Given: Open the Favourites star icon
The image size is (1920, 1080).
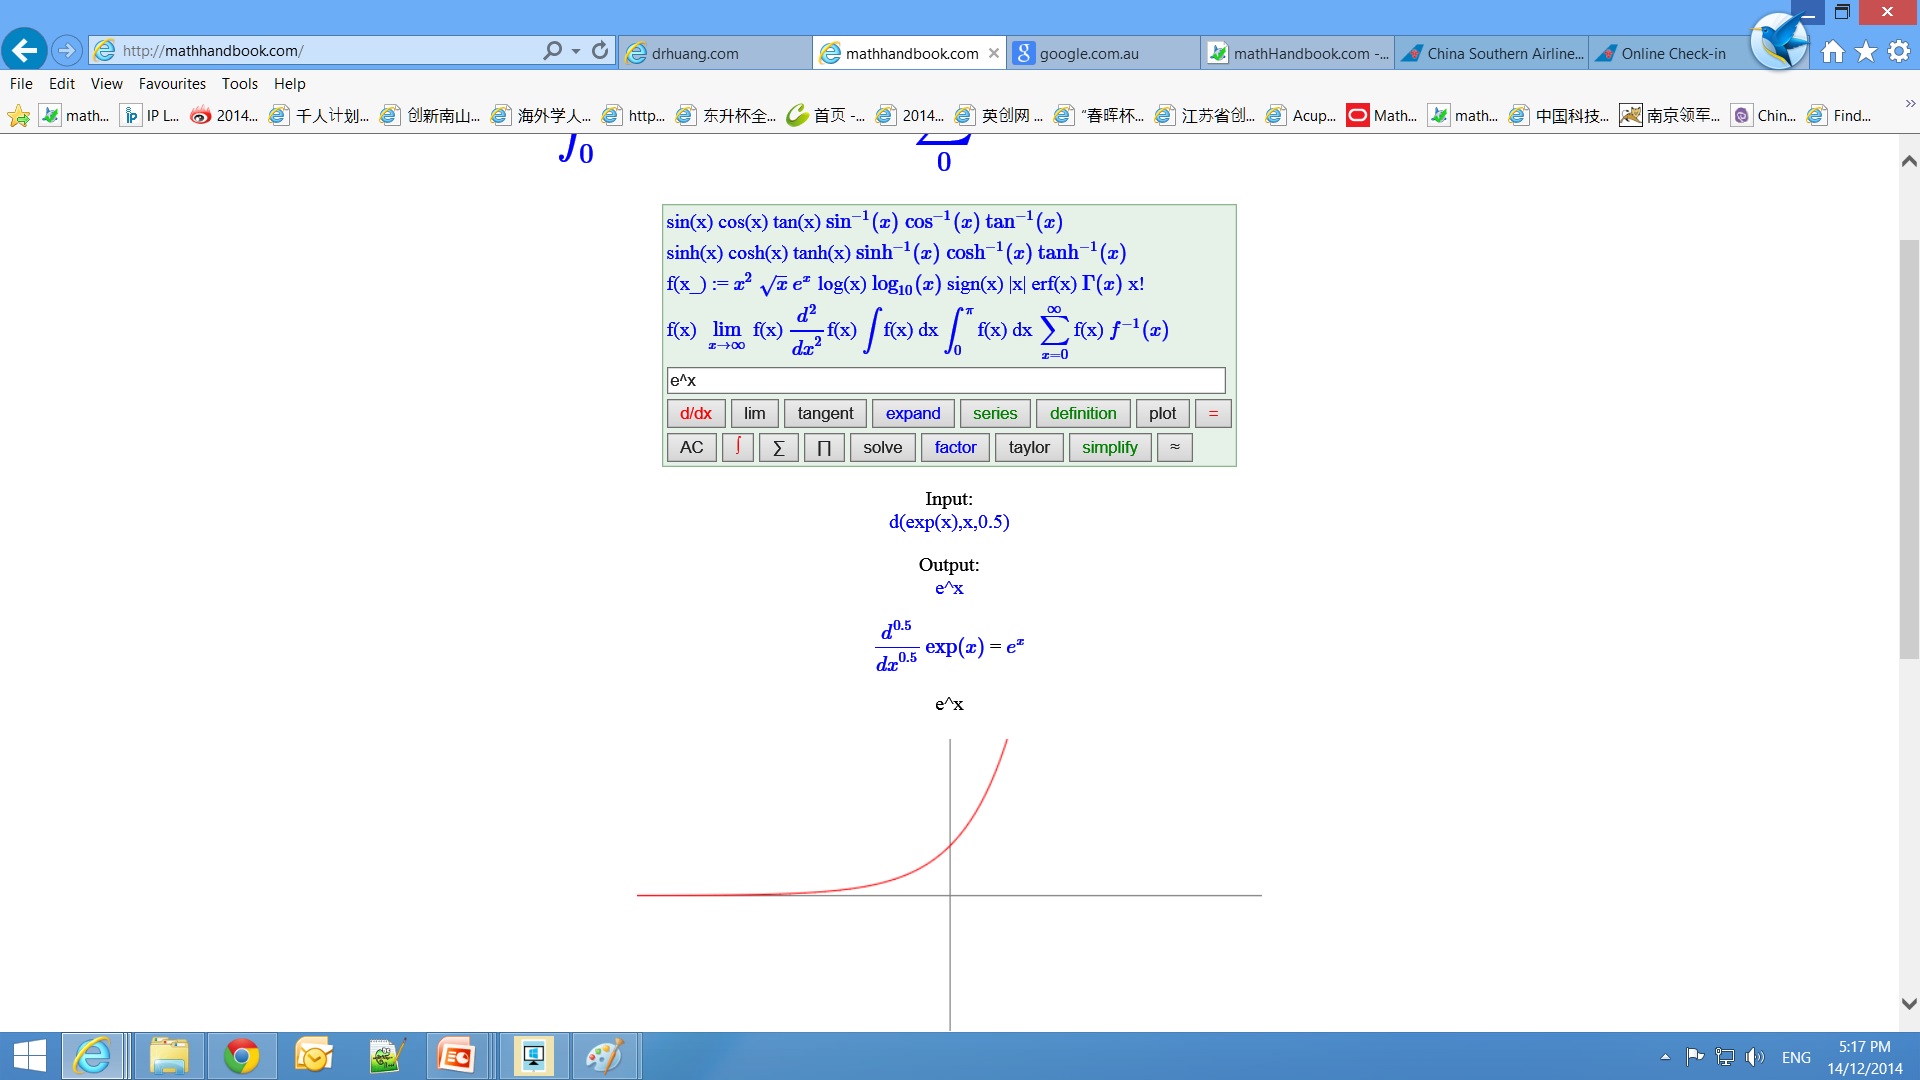Looking at the screenshot, I should [x=1865, y=52].
